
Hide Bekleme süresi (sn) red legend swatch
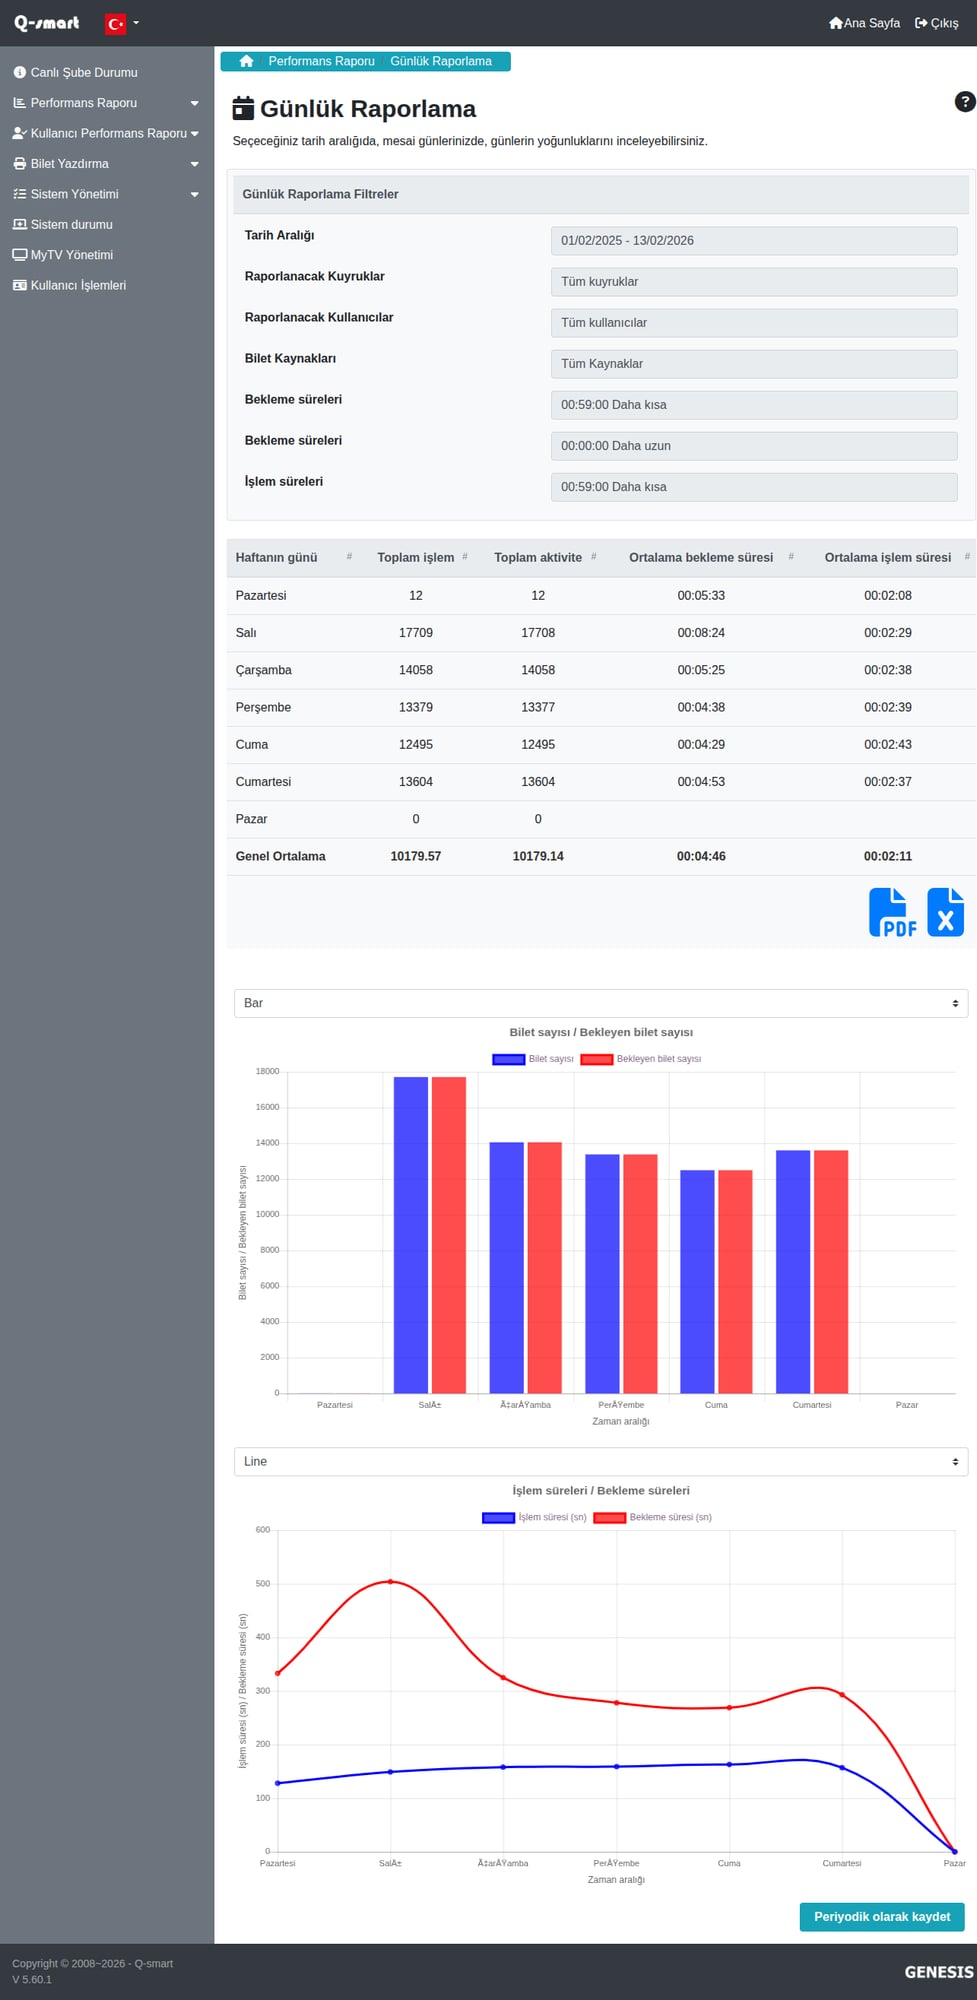pos(610,1518)
